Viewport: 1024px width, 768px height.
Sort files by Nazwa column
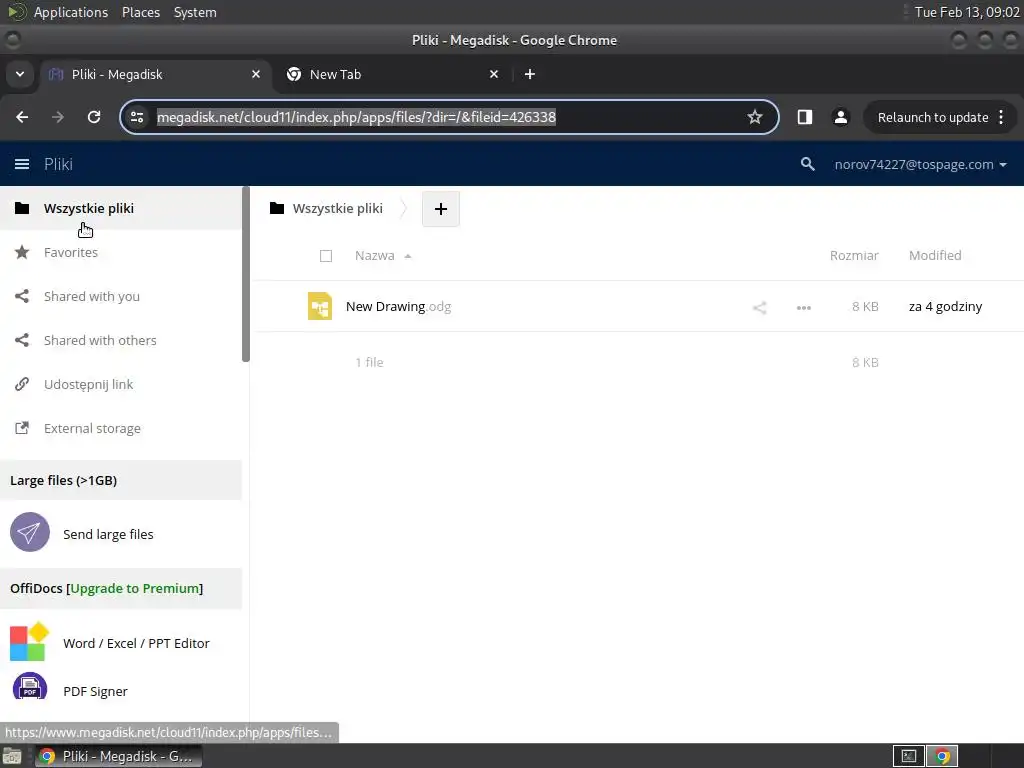[375, 255]
